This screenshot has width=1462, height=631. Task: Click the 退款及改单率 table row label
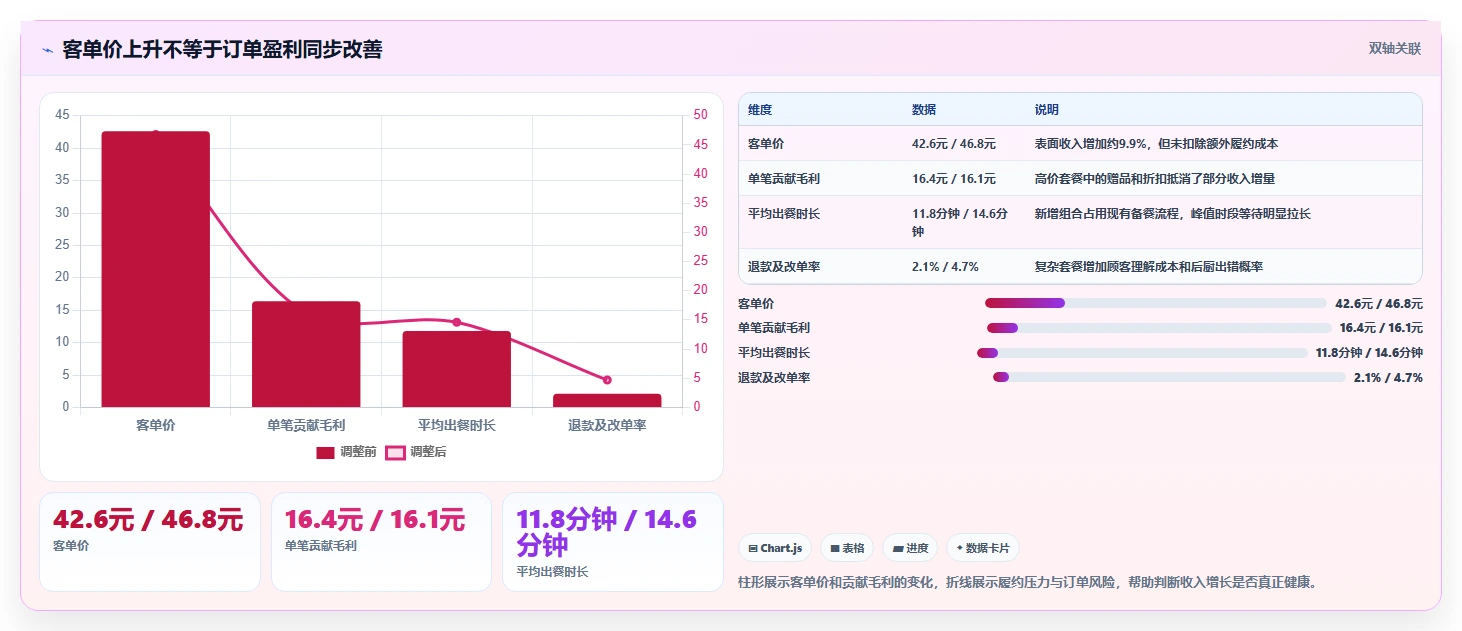[784, 267]
